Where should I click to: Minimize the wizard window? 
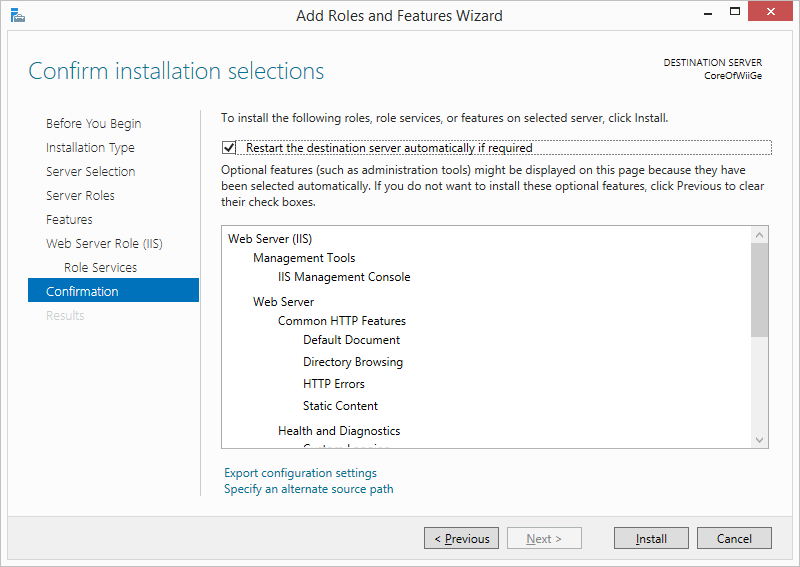(708, 12)
